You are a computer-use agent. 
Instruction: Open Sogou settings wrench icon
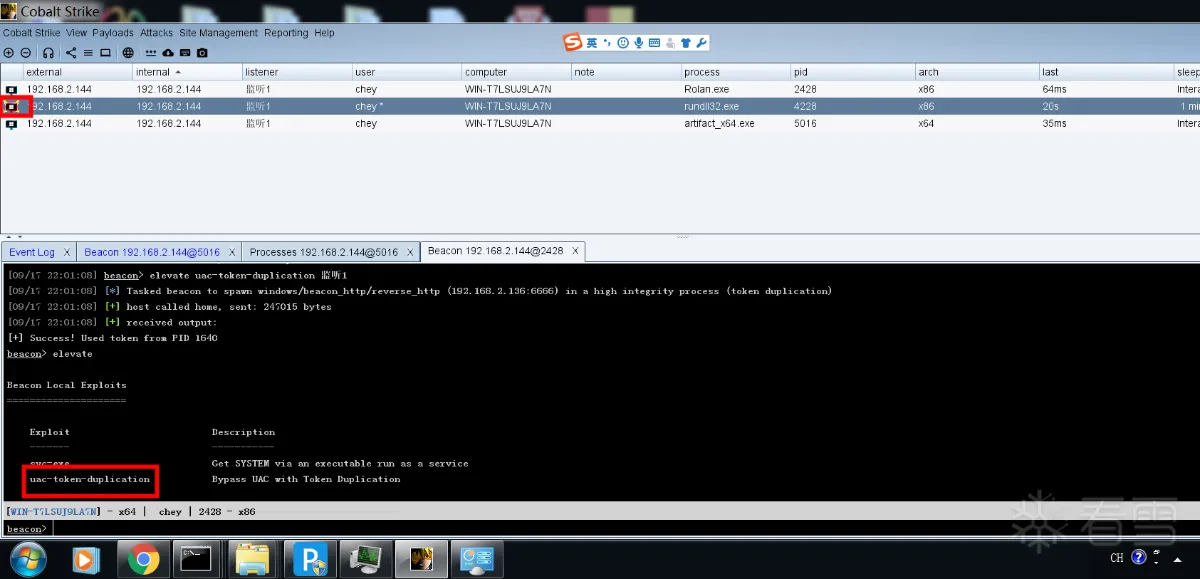pos(701,43)
